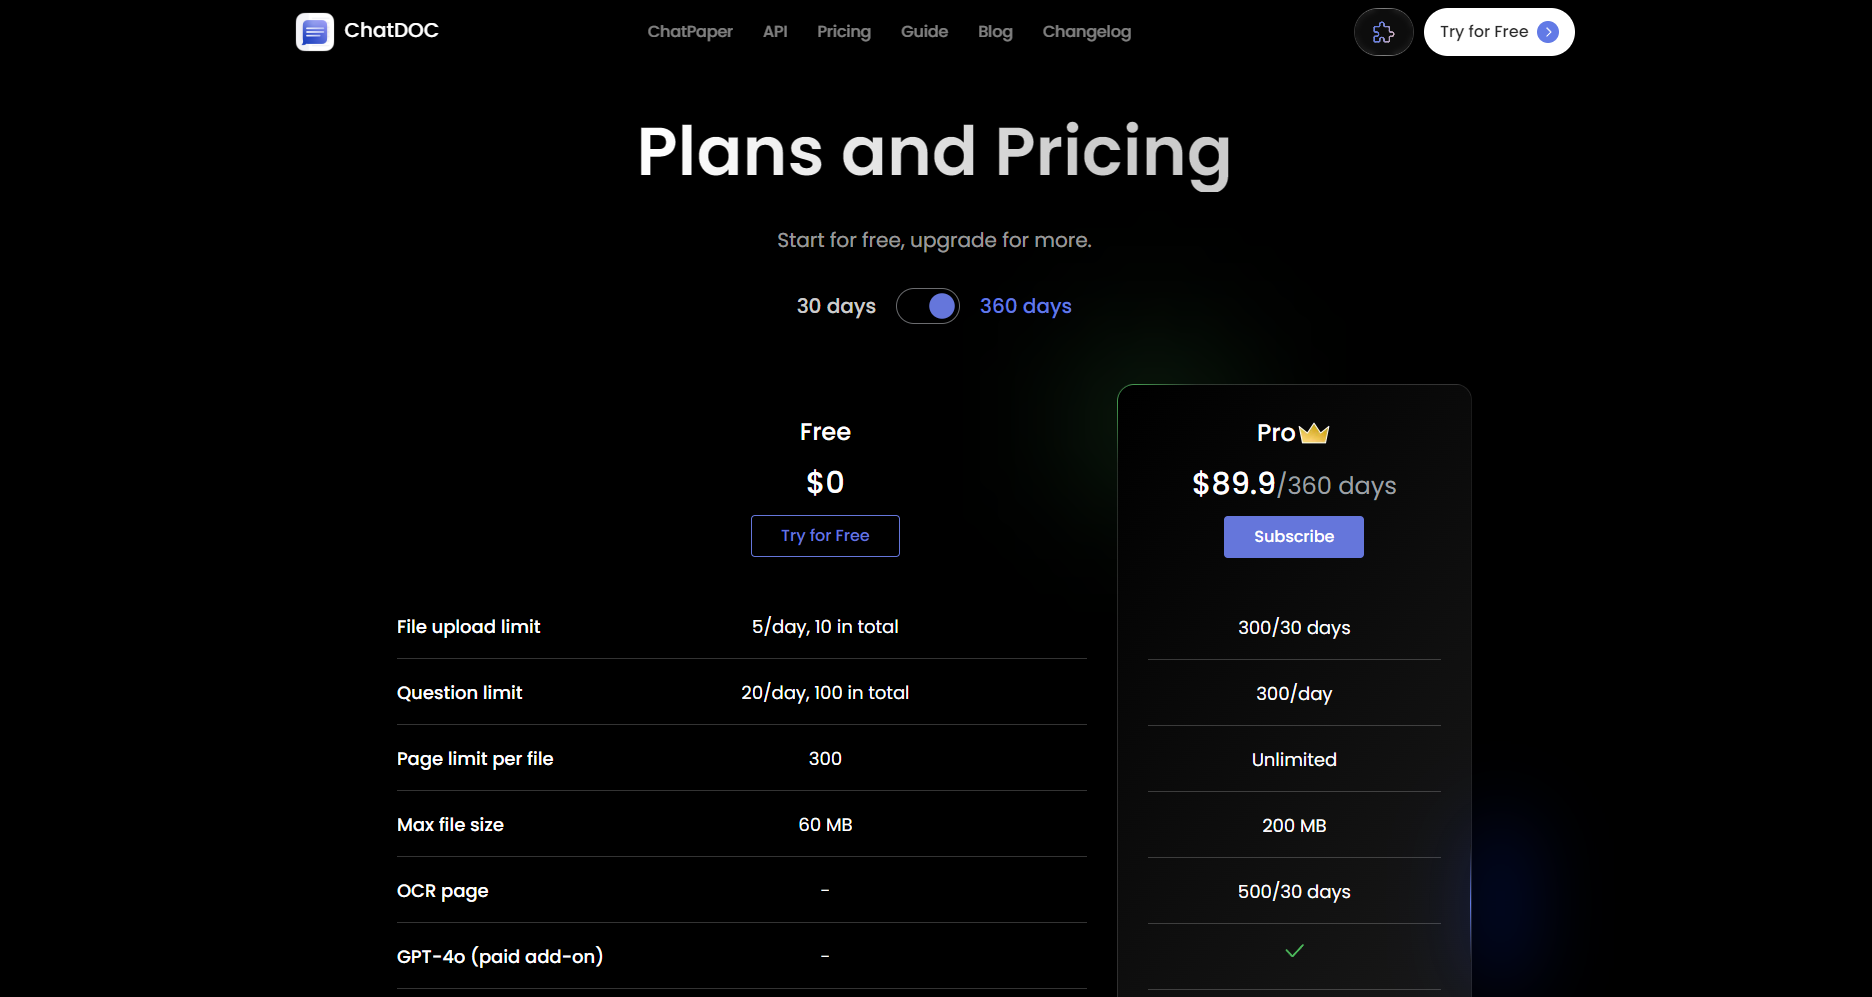Image resolution: width=1872 pixels, height=997 pixels.
Task: Click Try for Free under Free plan
Action: [x=825, y=536]
